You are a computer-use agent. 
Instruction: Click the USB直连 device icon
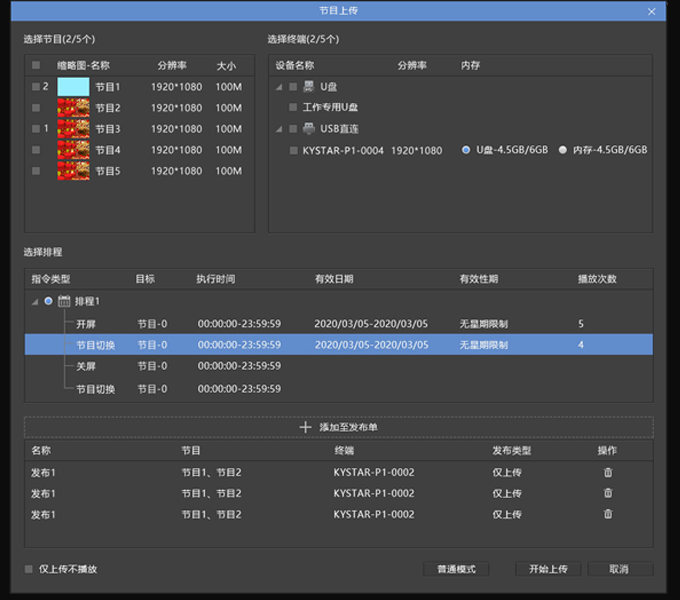308,129
